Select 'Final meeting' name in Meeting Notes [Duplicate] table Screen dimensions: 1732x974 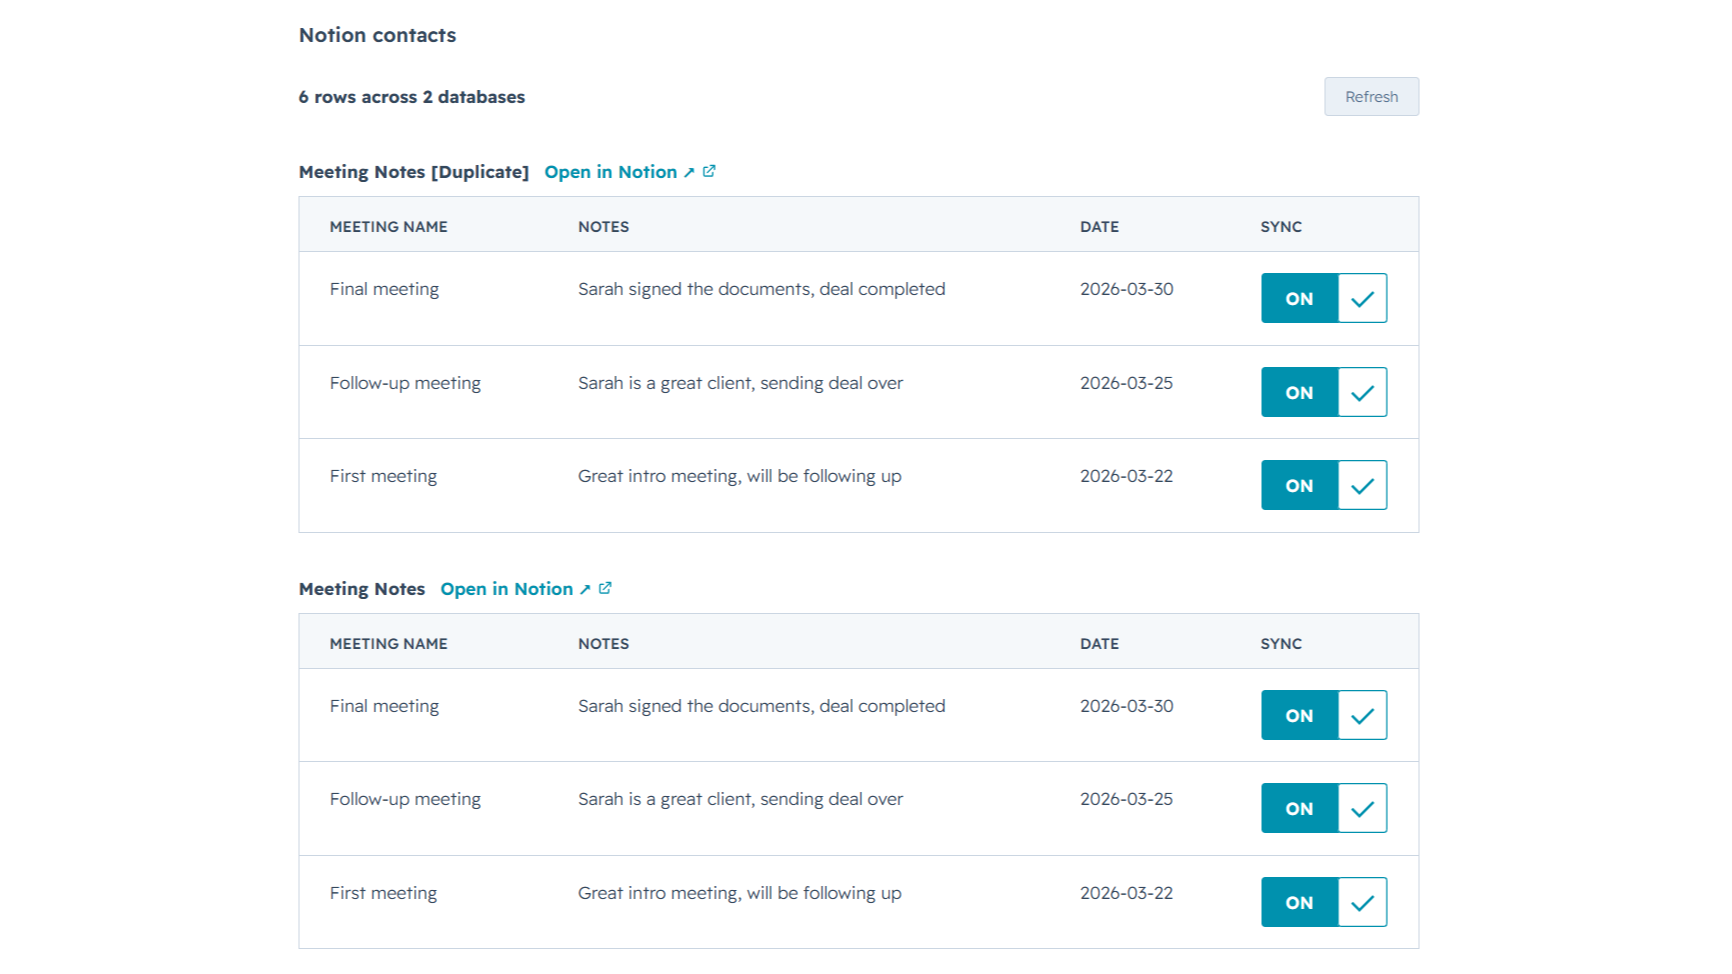(x=384, y=289)
